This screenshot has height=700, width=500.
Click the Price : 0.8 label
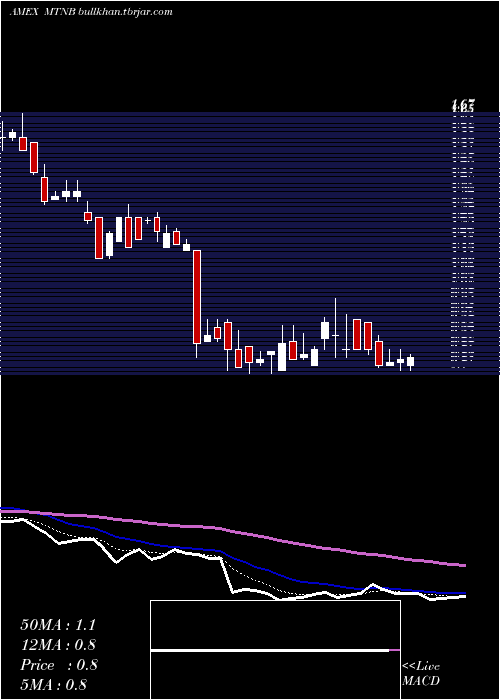(58, 665)
